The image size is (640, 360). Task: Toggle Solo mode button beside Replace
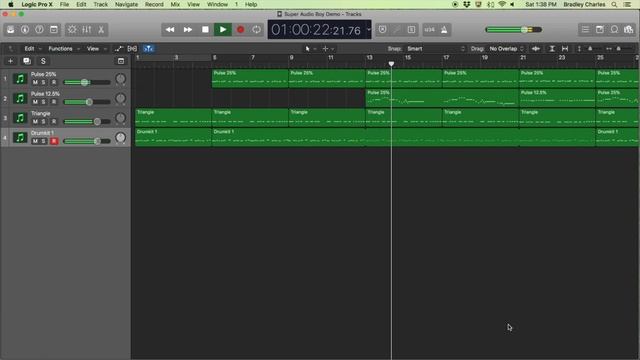click(411, 29)
